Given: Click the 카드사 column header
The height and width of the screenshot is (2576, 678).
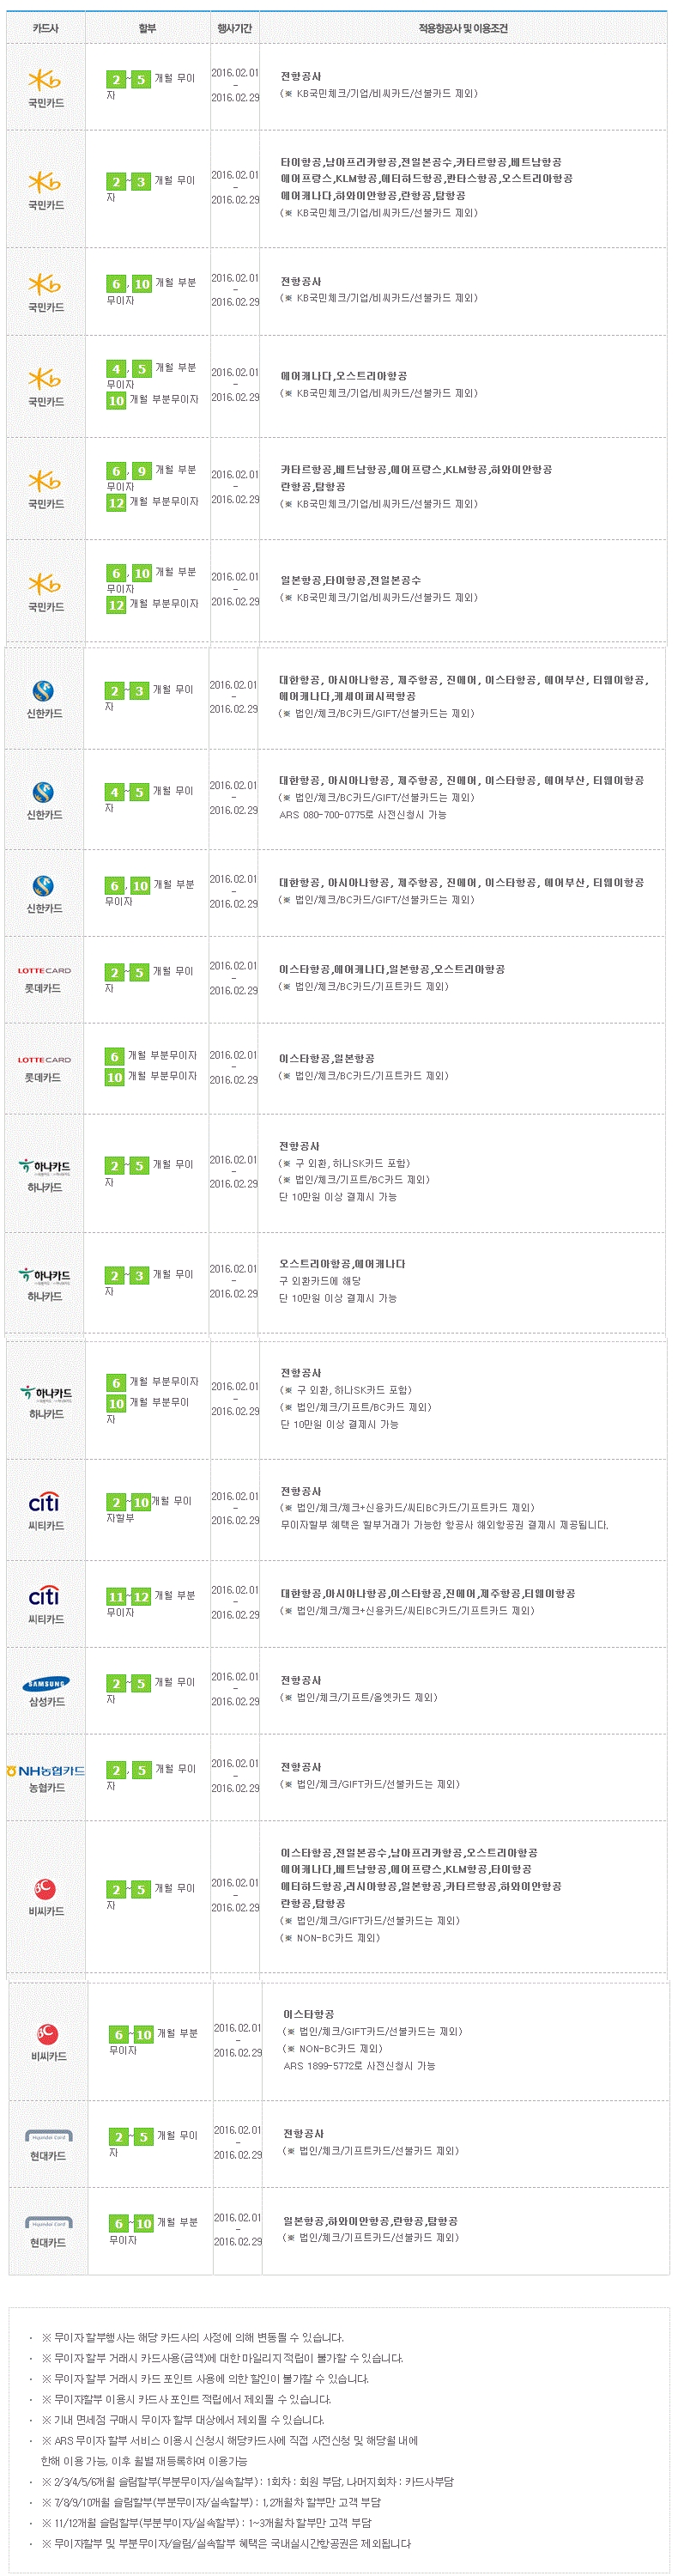Looking at the screenshot, I should click(x=46, y=28).
